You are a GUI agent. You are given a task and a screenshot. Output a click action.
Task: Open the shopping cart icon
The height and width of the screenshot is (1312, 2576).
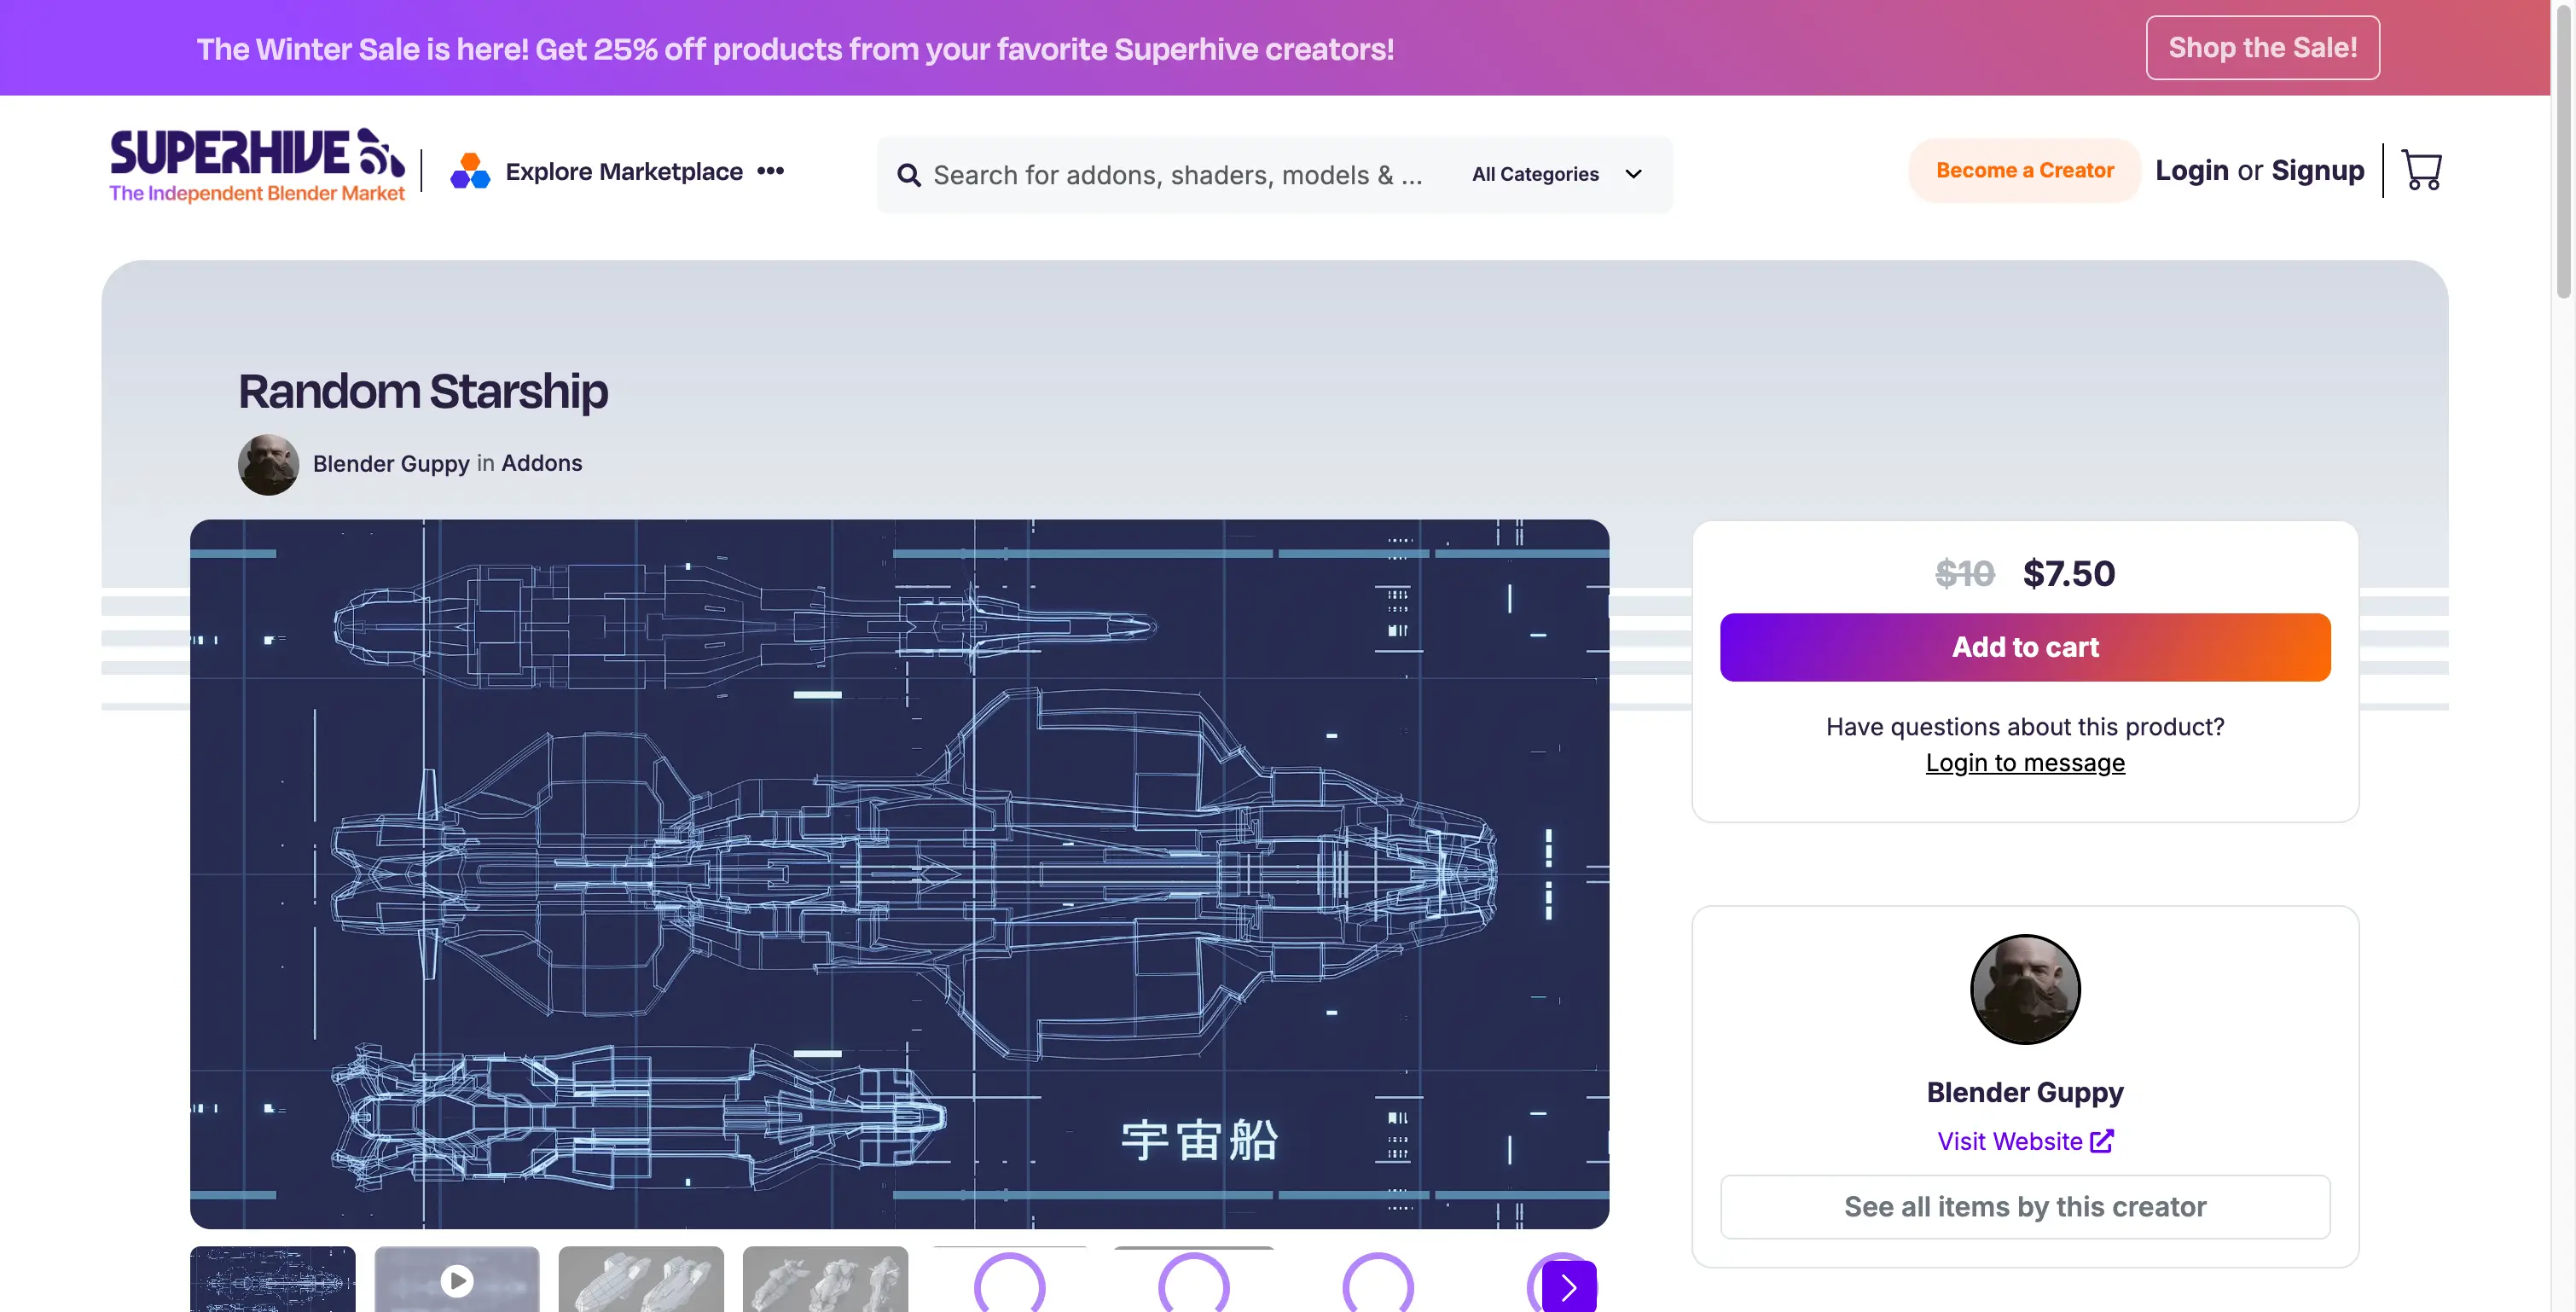click(x=2422, y=170)
